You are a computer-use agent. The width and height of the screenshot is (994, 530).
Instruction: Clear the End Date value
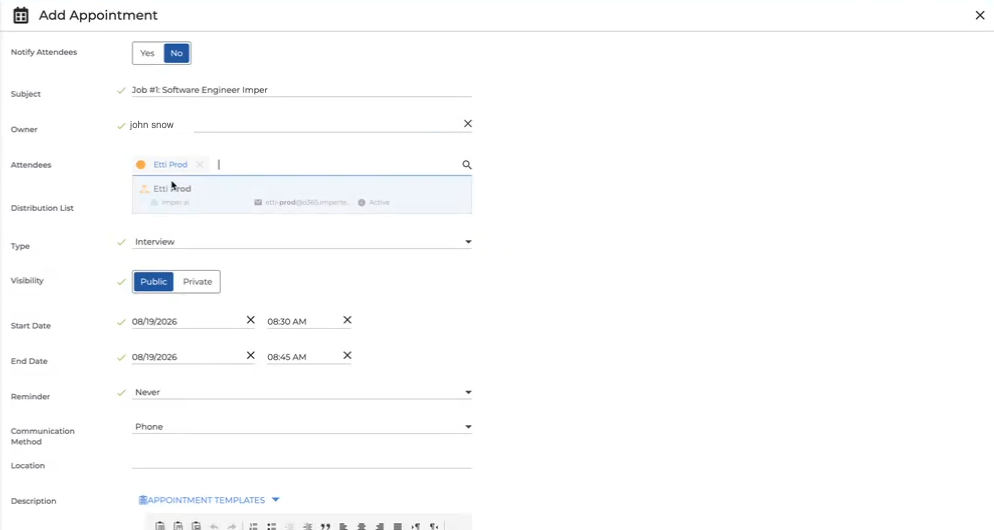[250, 356]
